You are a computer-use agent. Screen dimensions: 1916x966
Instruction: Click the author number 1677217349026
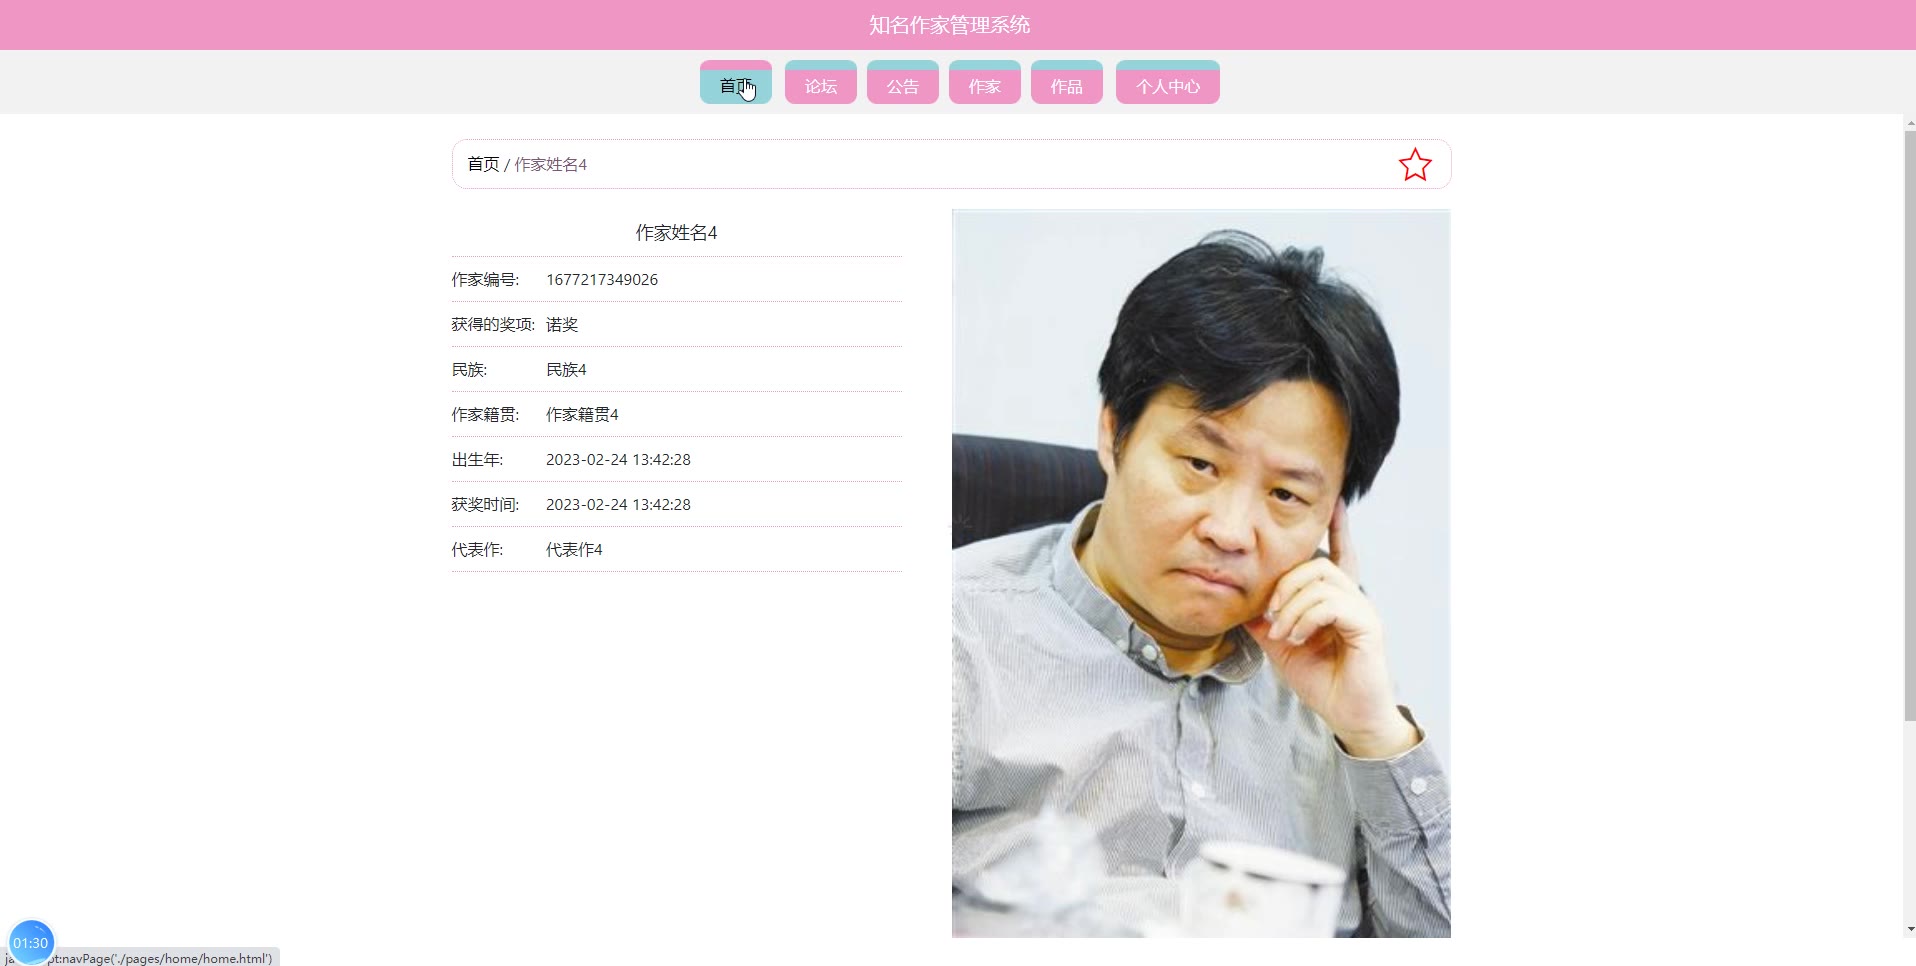pyautogui.click(x=602, y=280)
